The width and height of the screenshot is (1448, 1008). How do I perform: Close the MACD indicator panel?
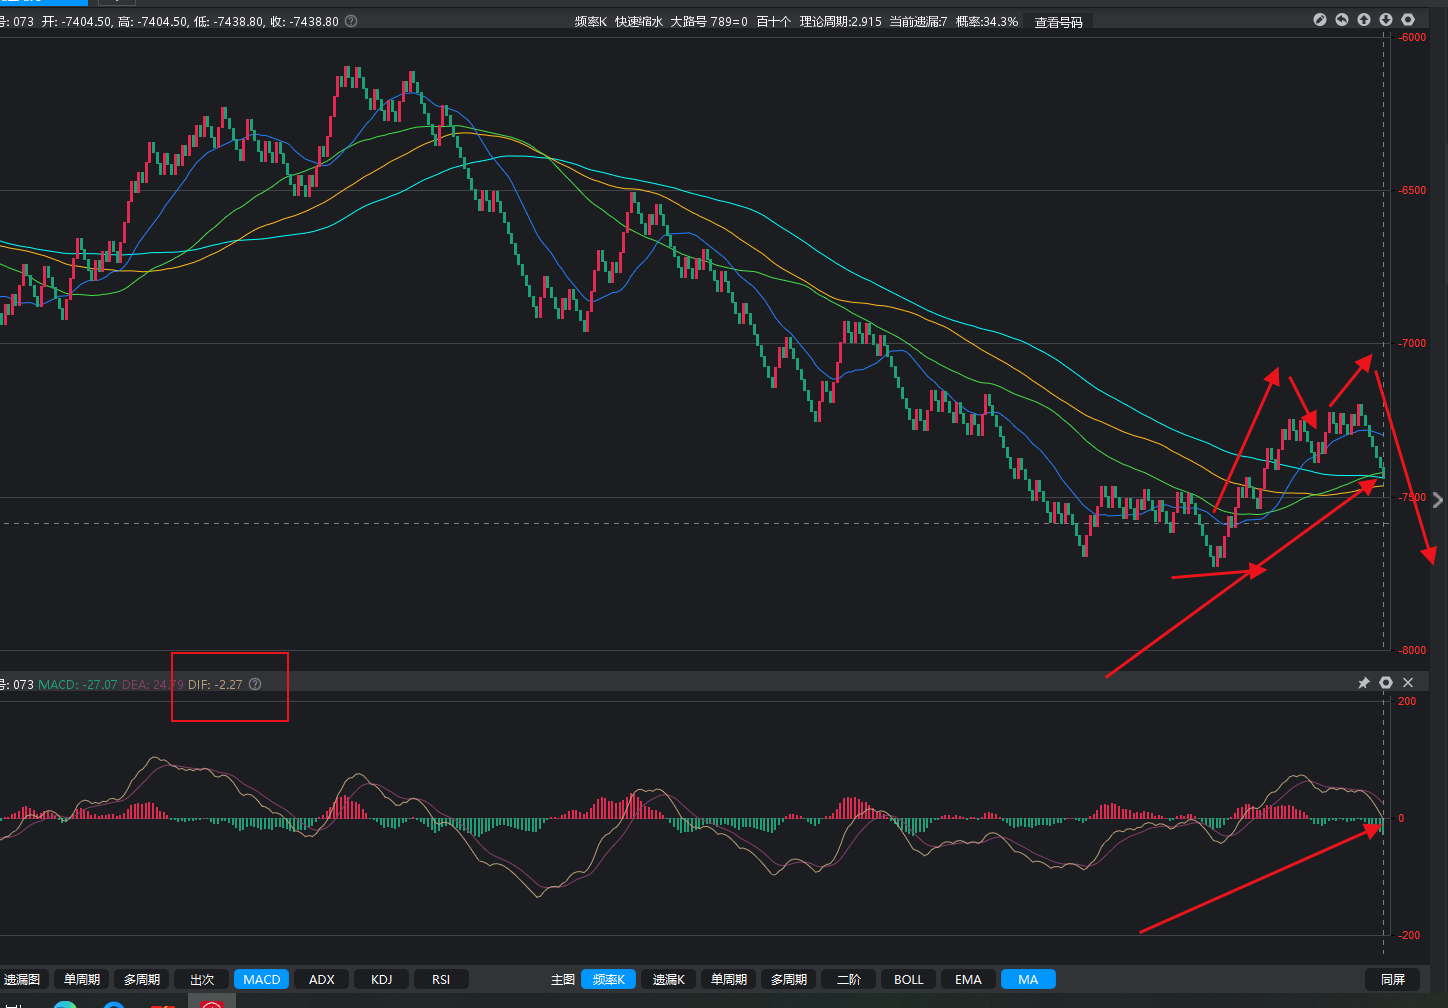[x=1408, y=683]
